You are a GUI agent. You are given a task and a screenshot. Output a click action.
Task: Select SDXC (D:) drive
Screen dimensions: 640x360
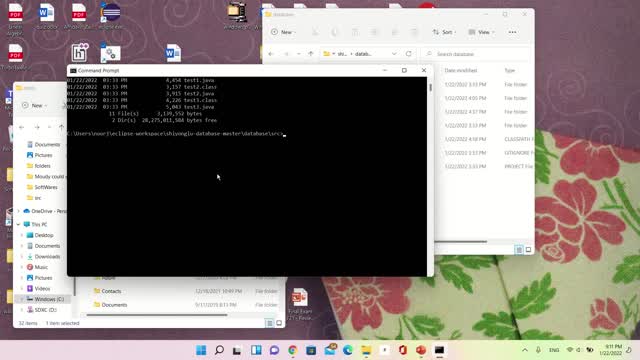click(42, 310)
